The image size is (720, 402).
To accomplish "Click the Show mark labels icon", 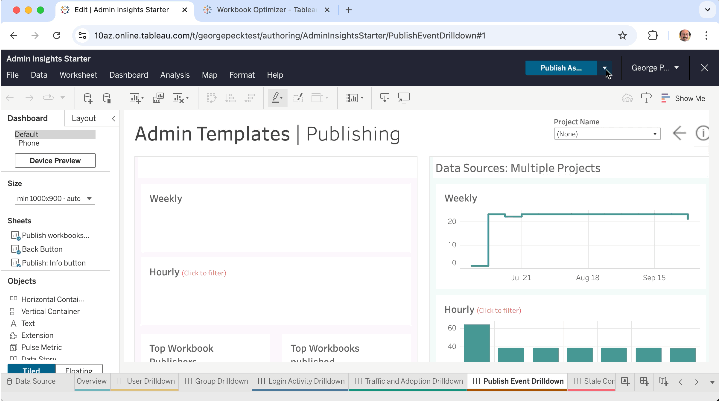I will [319, 98].
